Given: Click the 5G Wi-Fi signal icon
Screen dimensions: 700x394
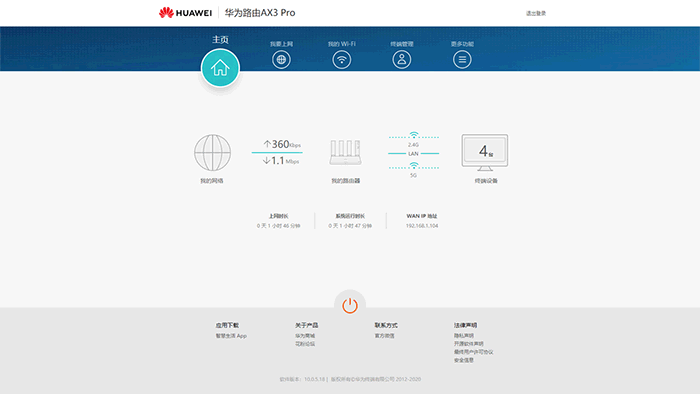Looking at the screenshot, I should point(414,166).
